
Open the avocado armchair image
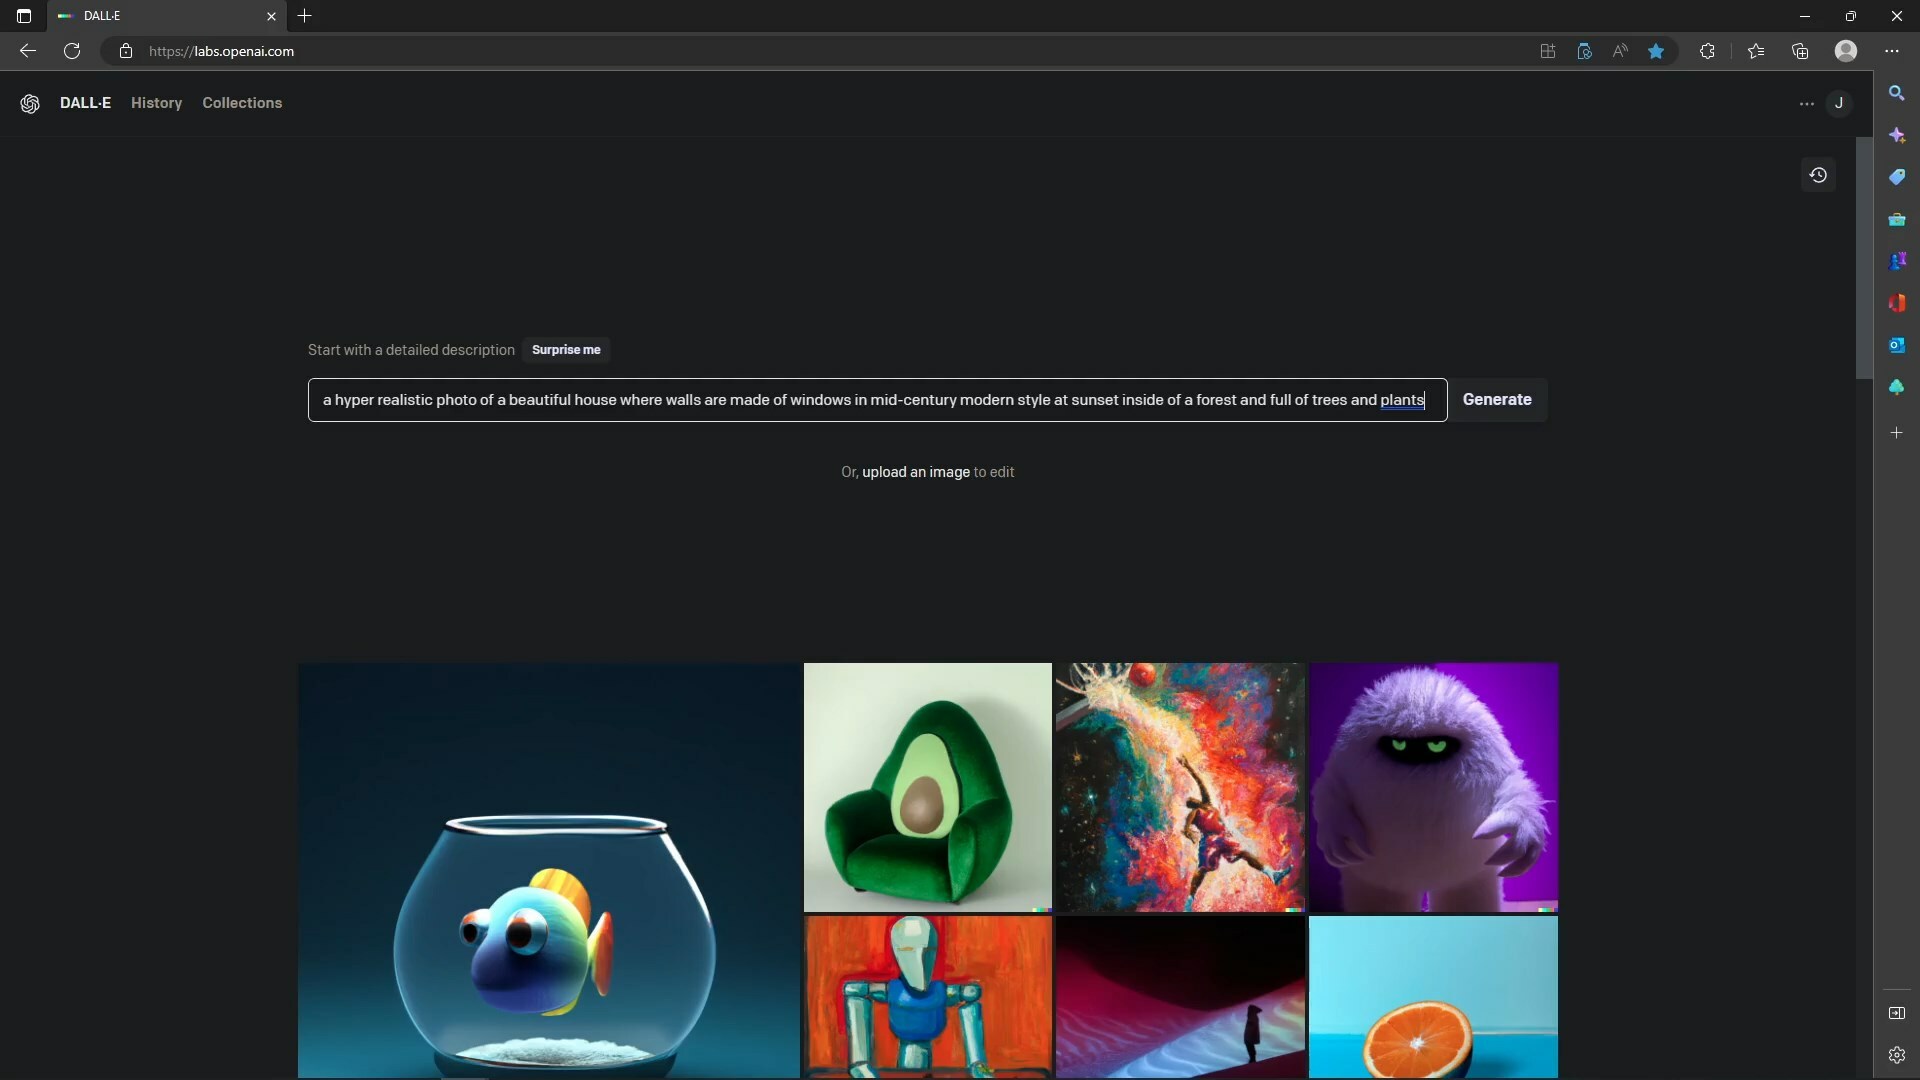(x=928, y=787)
